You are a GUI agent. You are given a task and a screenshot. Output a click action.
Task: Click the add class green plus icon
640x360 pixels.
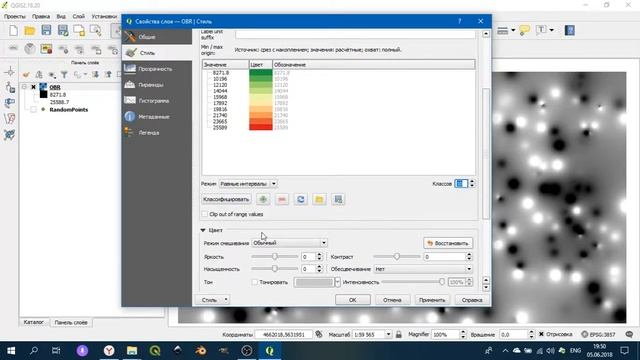263,199
